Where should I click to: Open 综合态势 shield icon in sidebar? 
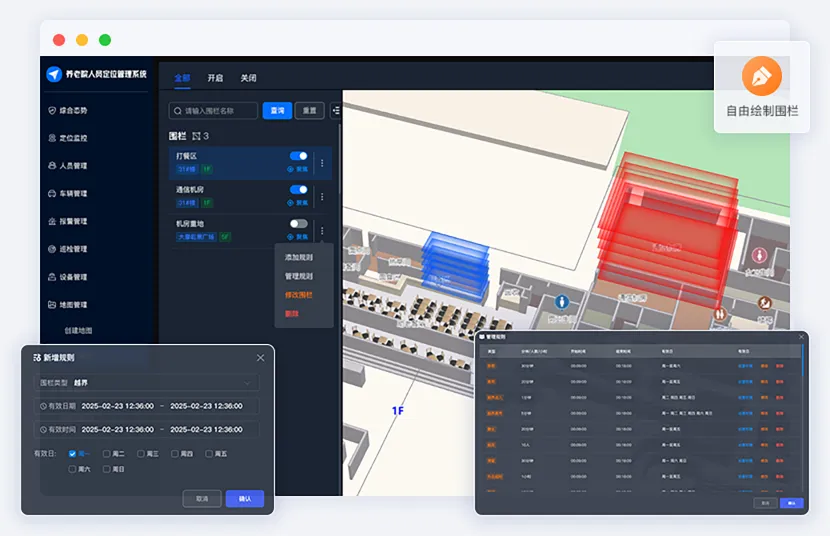(x=52, y=111)
